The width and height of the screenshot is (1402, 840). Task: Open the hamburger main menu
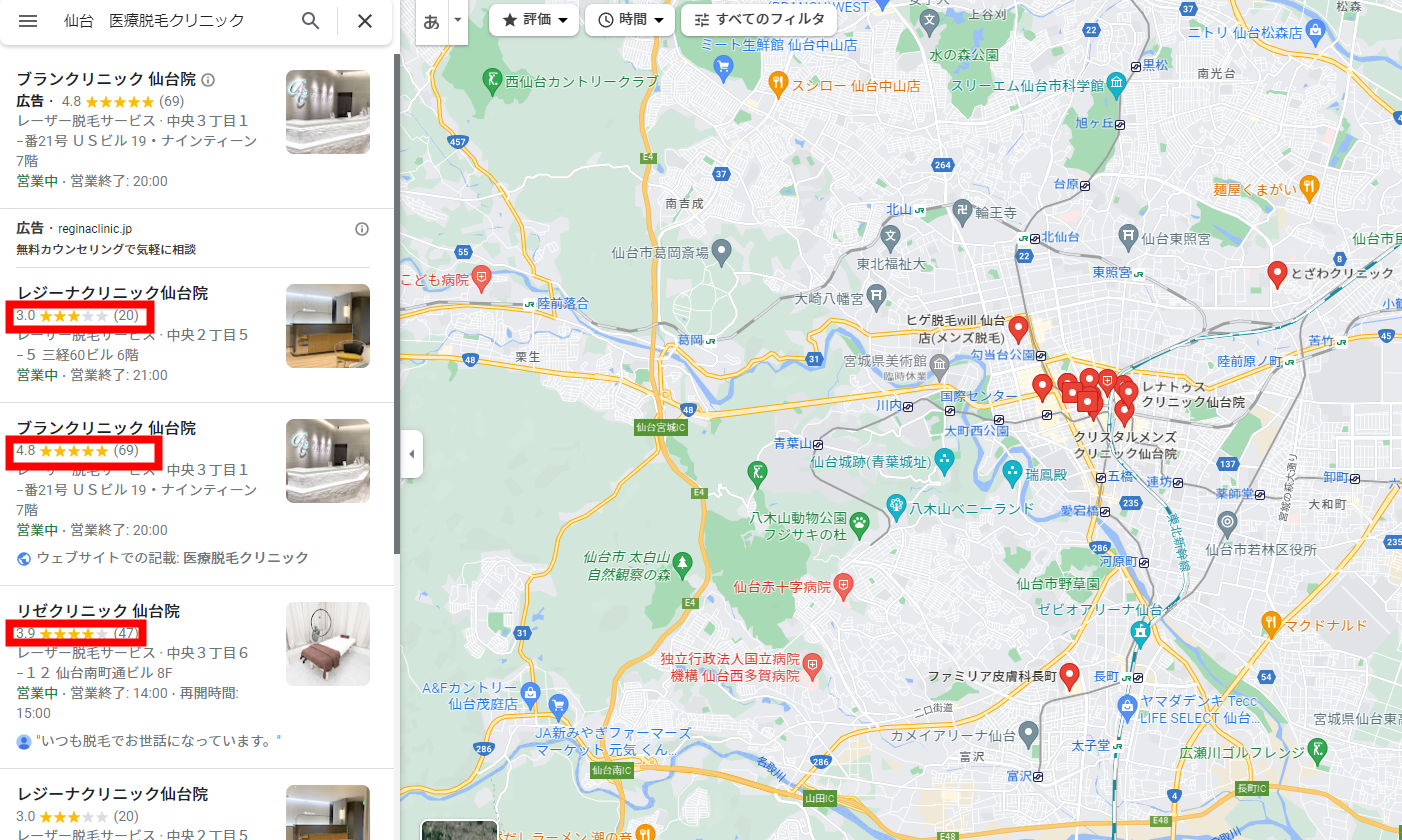[28, 21]
